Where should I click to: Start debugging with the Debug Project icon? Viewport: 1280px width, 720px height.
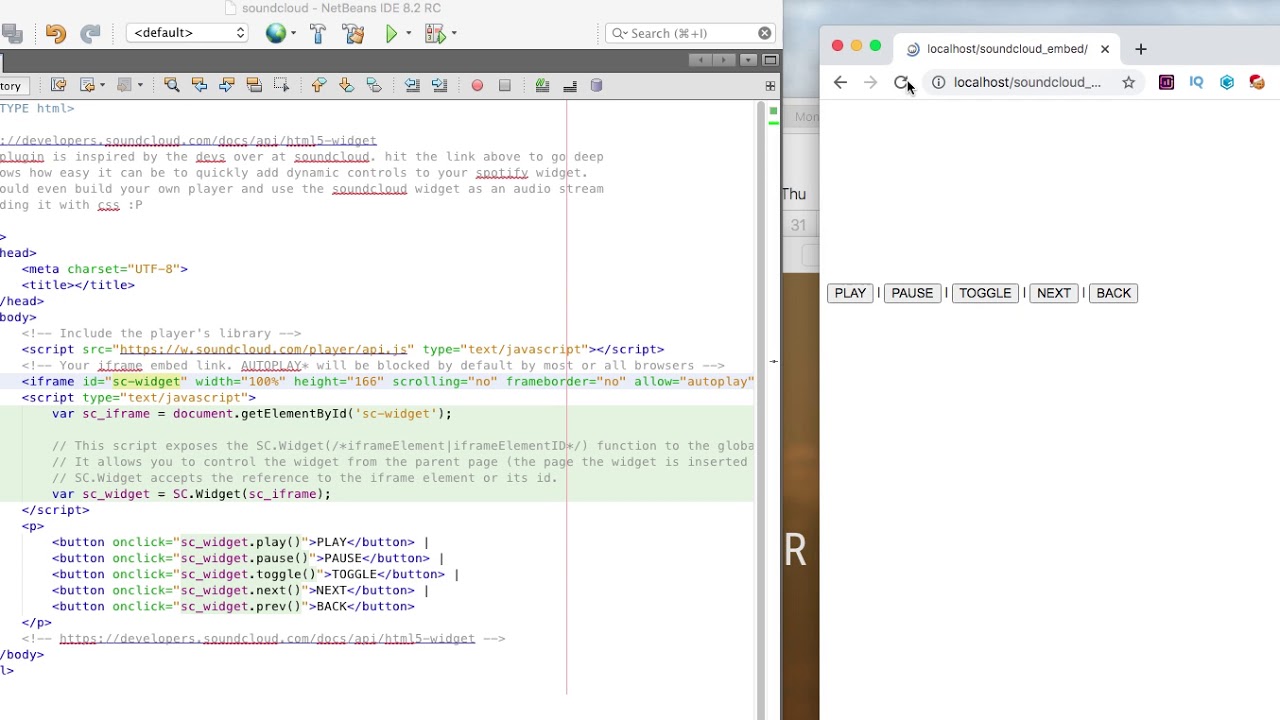pos(434,33)
